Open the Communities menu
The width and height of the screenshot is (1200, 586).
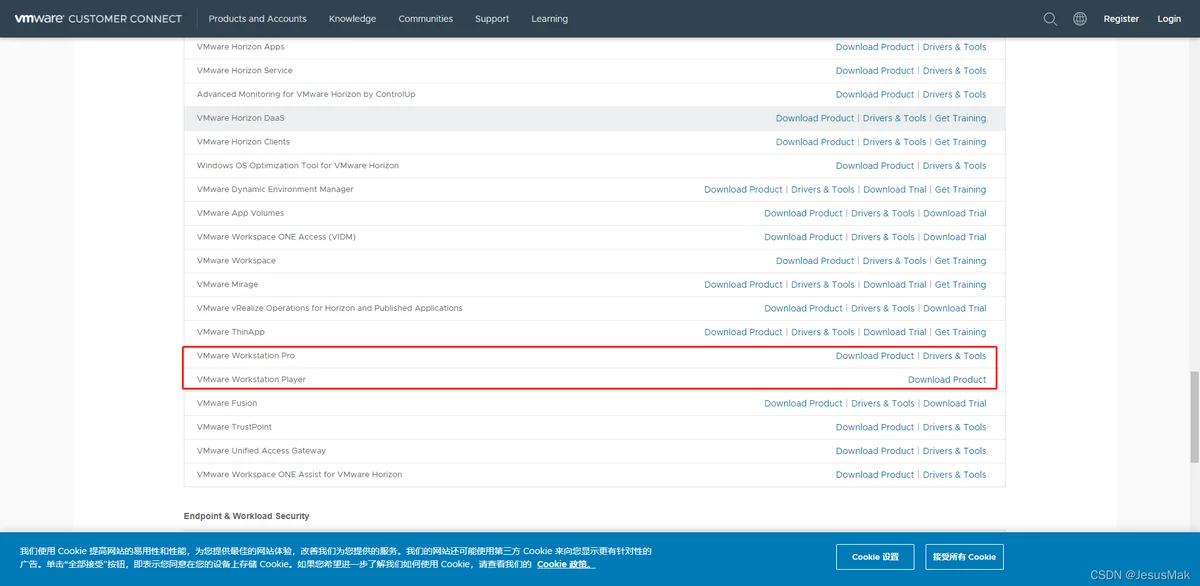tap(426, 19)
